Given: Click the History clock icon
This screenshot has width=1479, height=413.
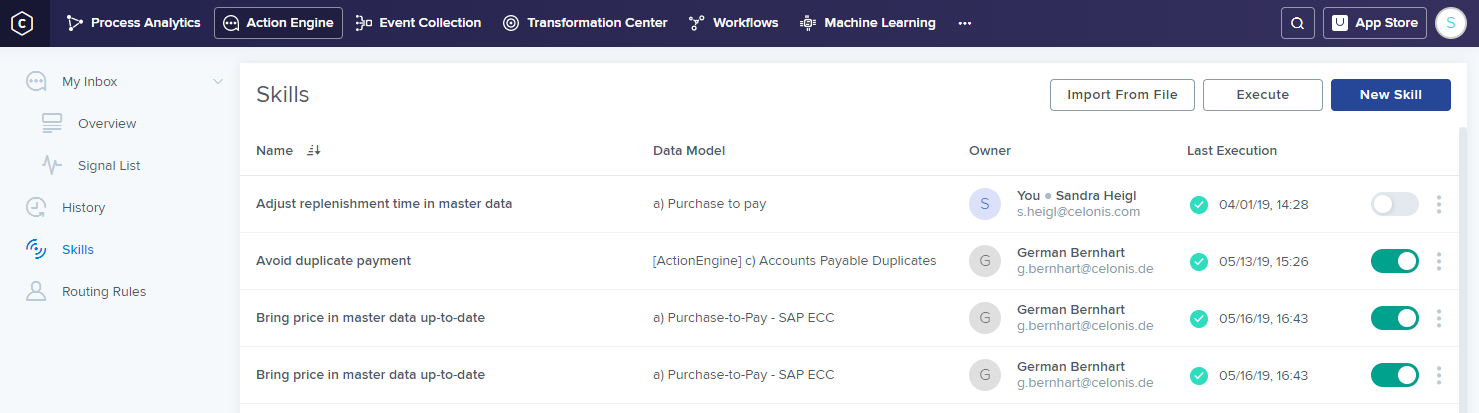Looking at the screenshot, I should [x=36, y=207].
